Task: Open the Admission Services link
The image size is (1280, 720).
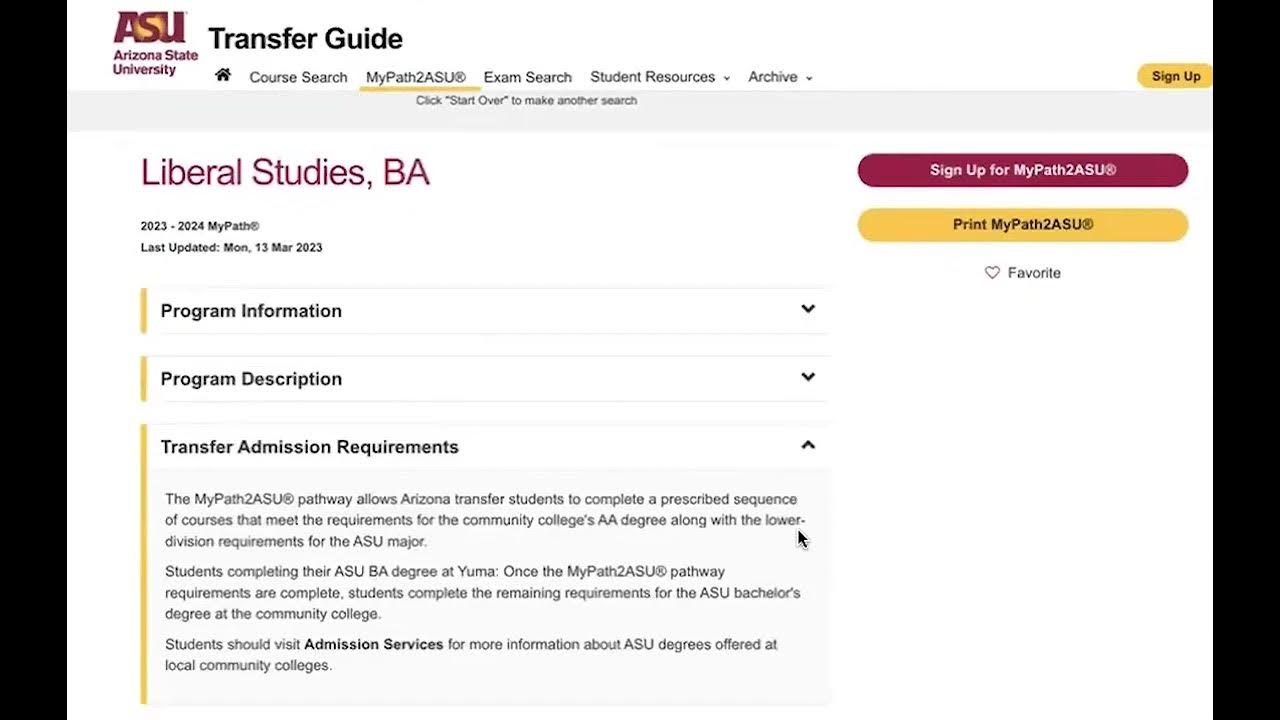Action: [x=374, y=644]
